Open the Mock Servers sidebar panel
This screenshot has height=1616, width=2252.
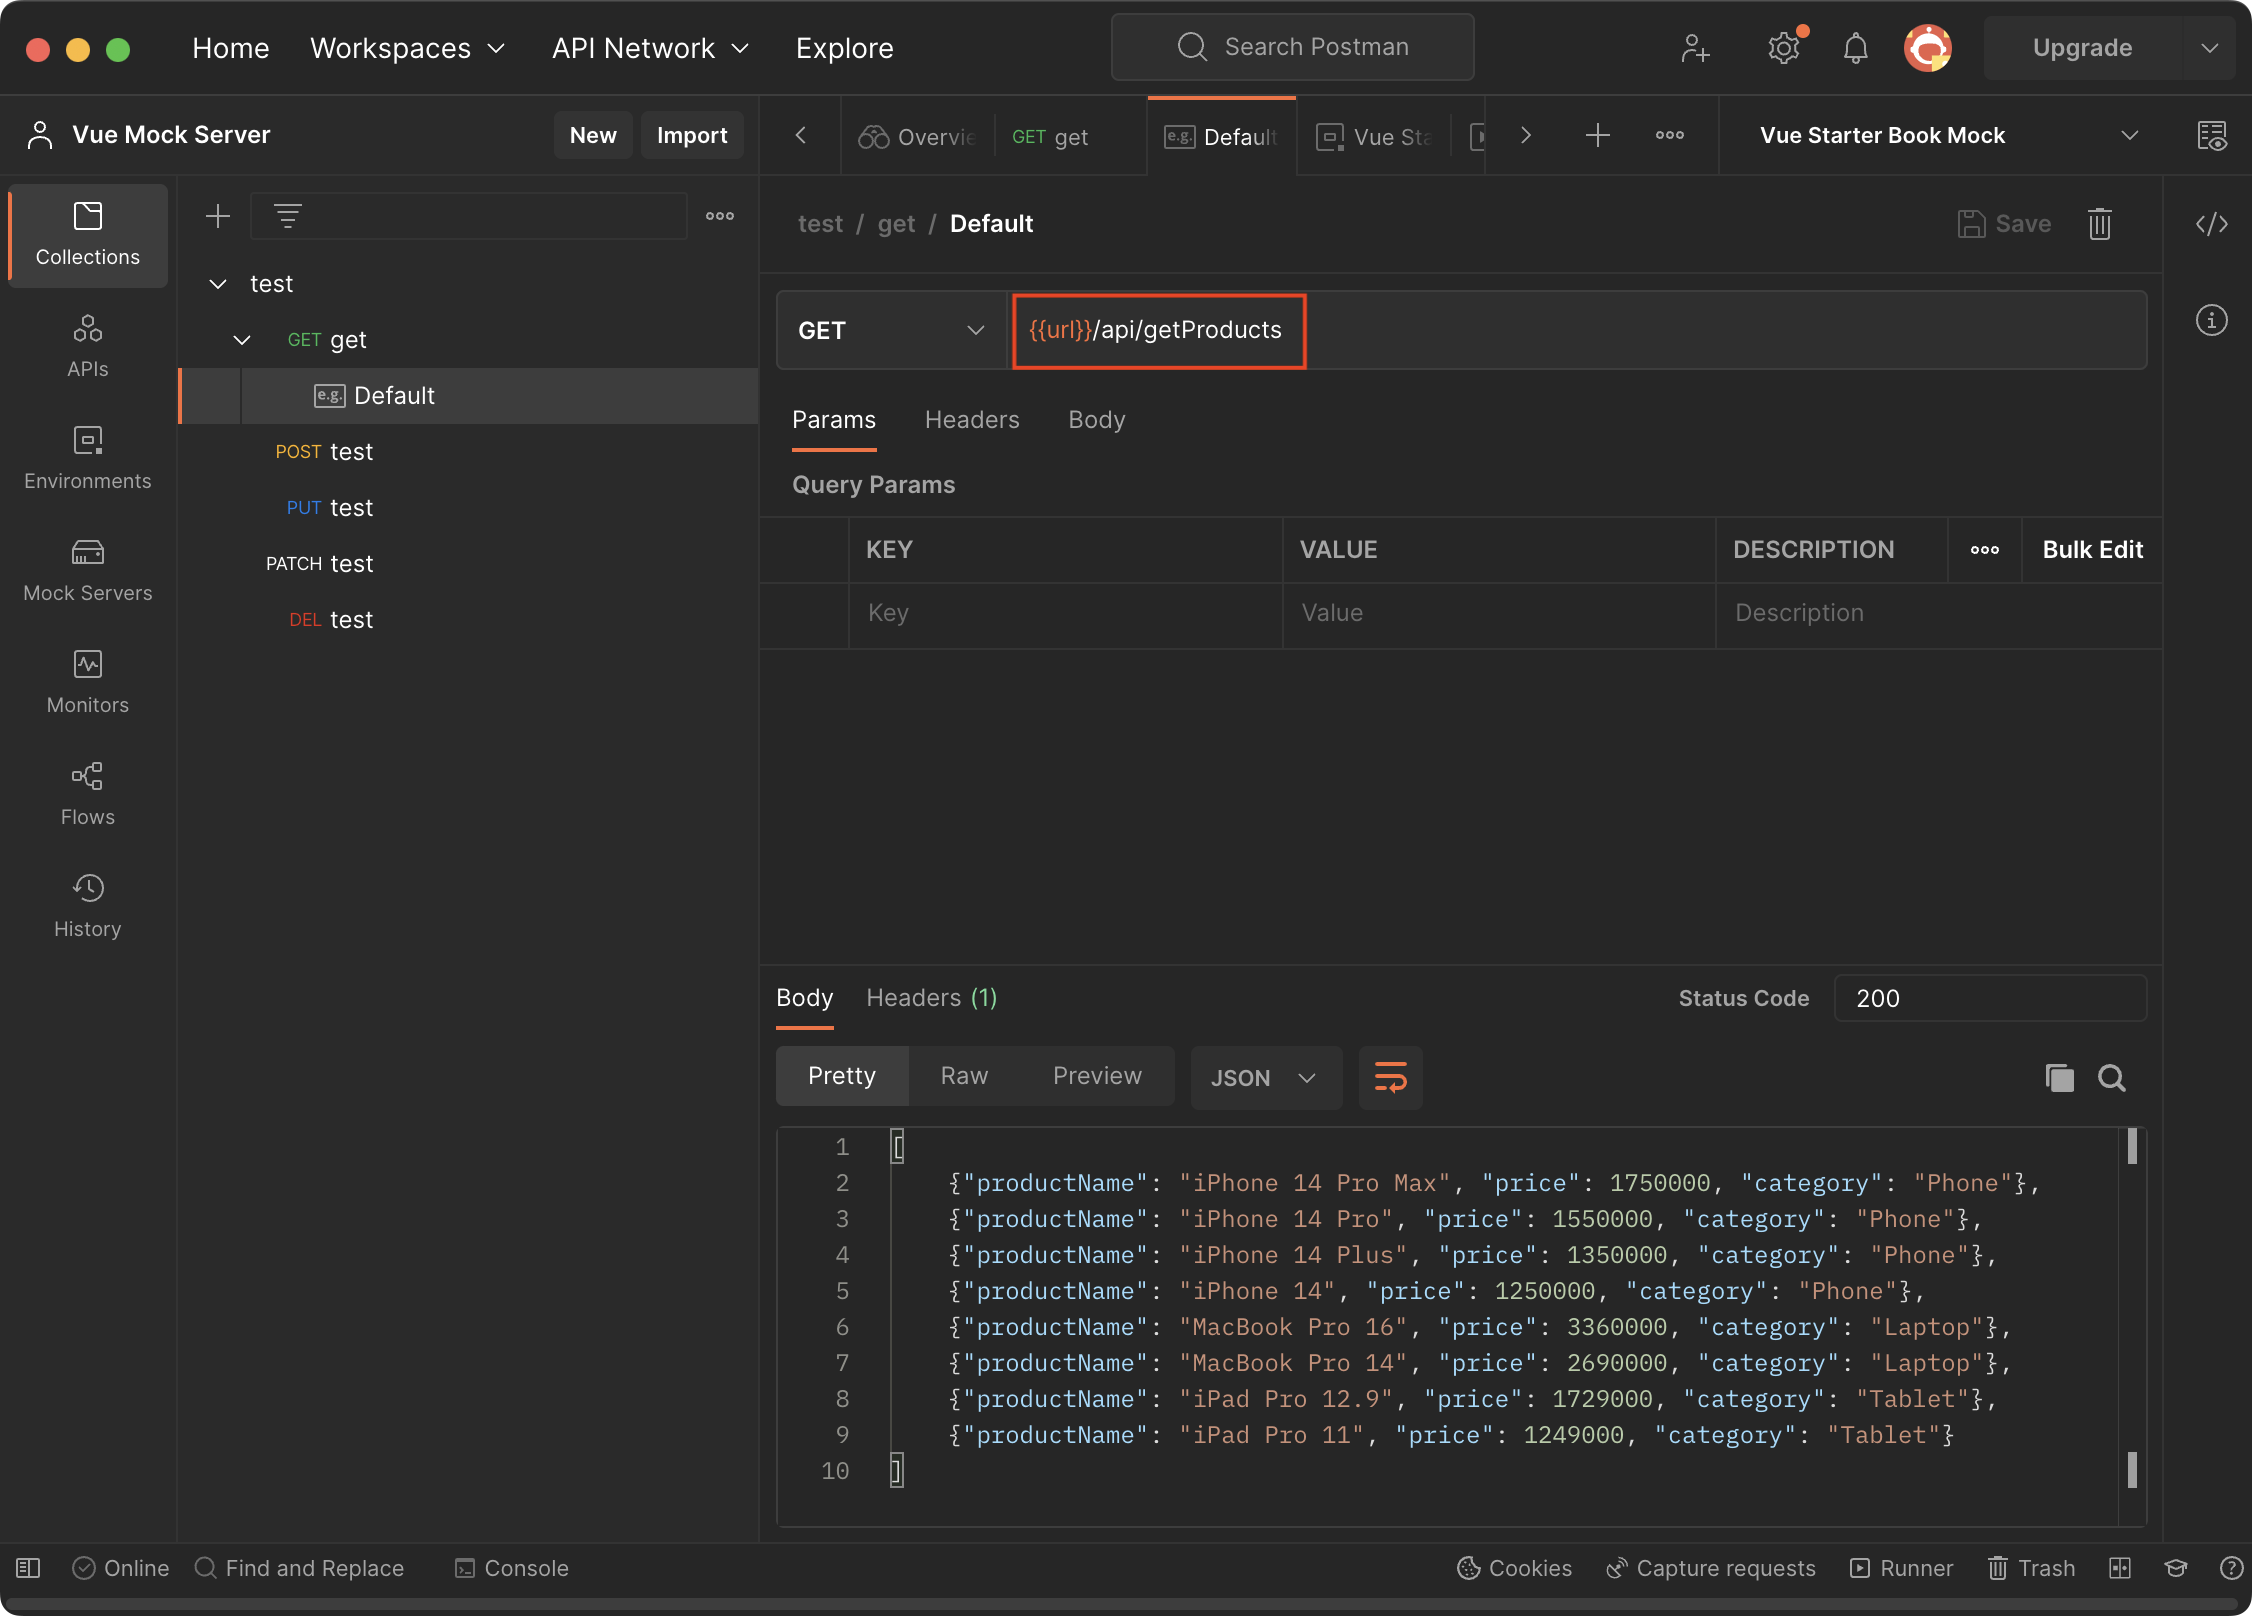tap(88, 571)
